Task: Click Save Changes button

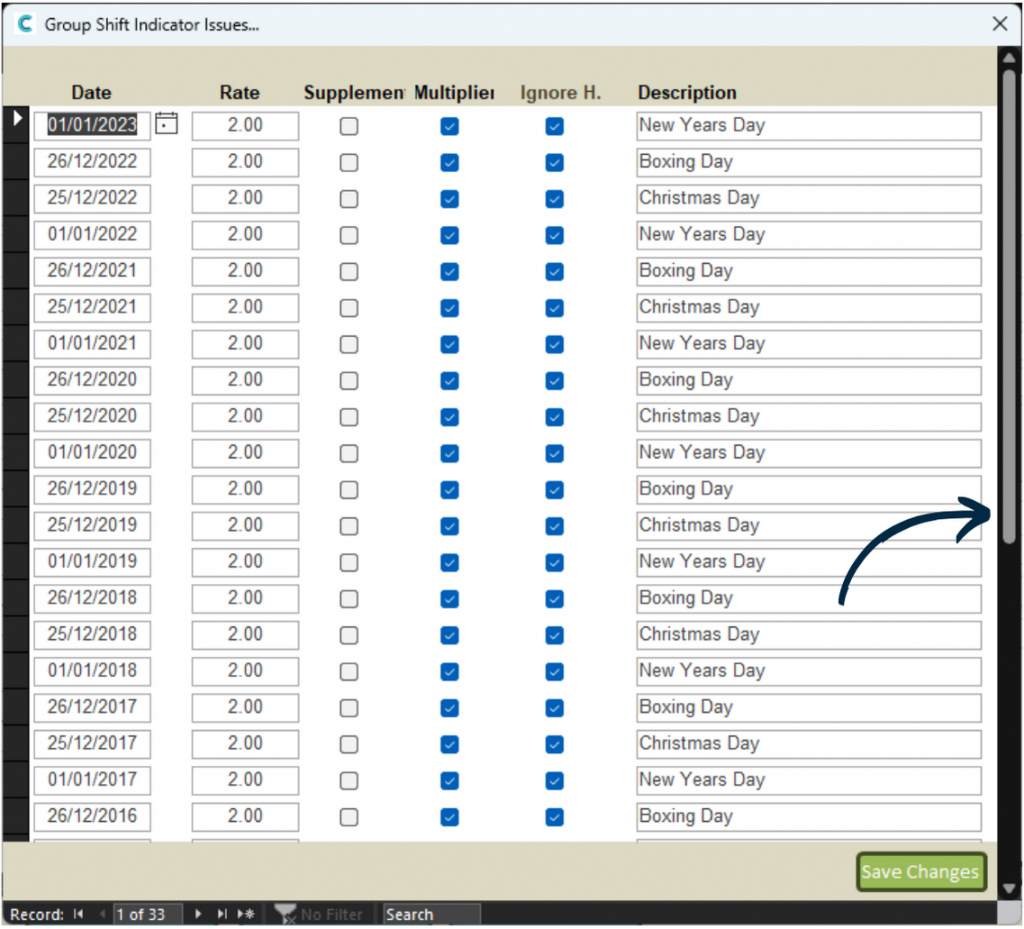Action: tap(920, 872)
